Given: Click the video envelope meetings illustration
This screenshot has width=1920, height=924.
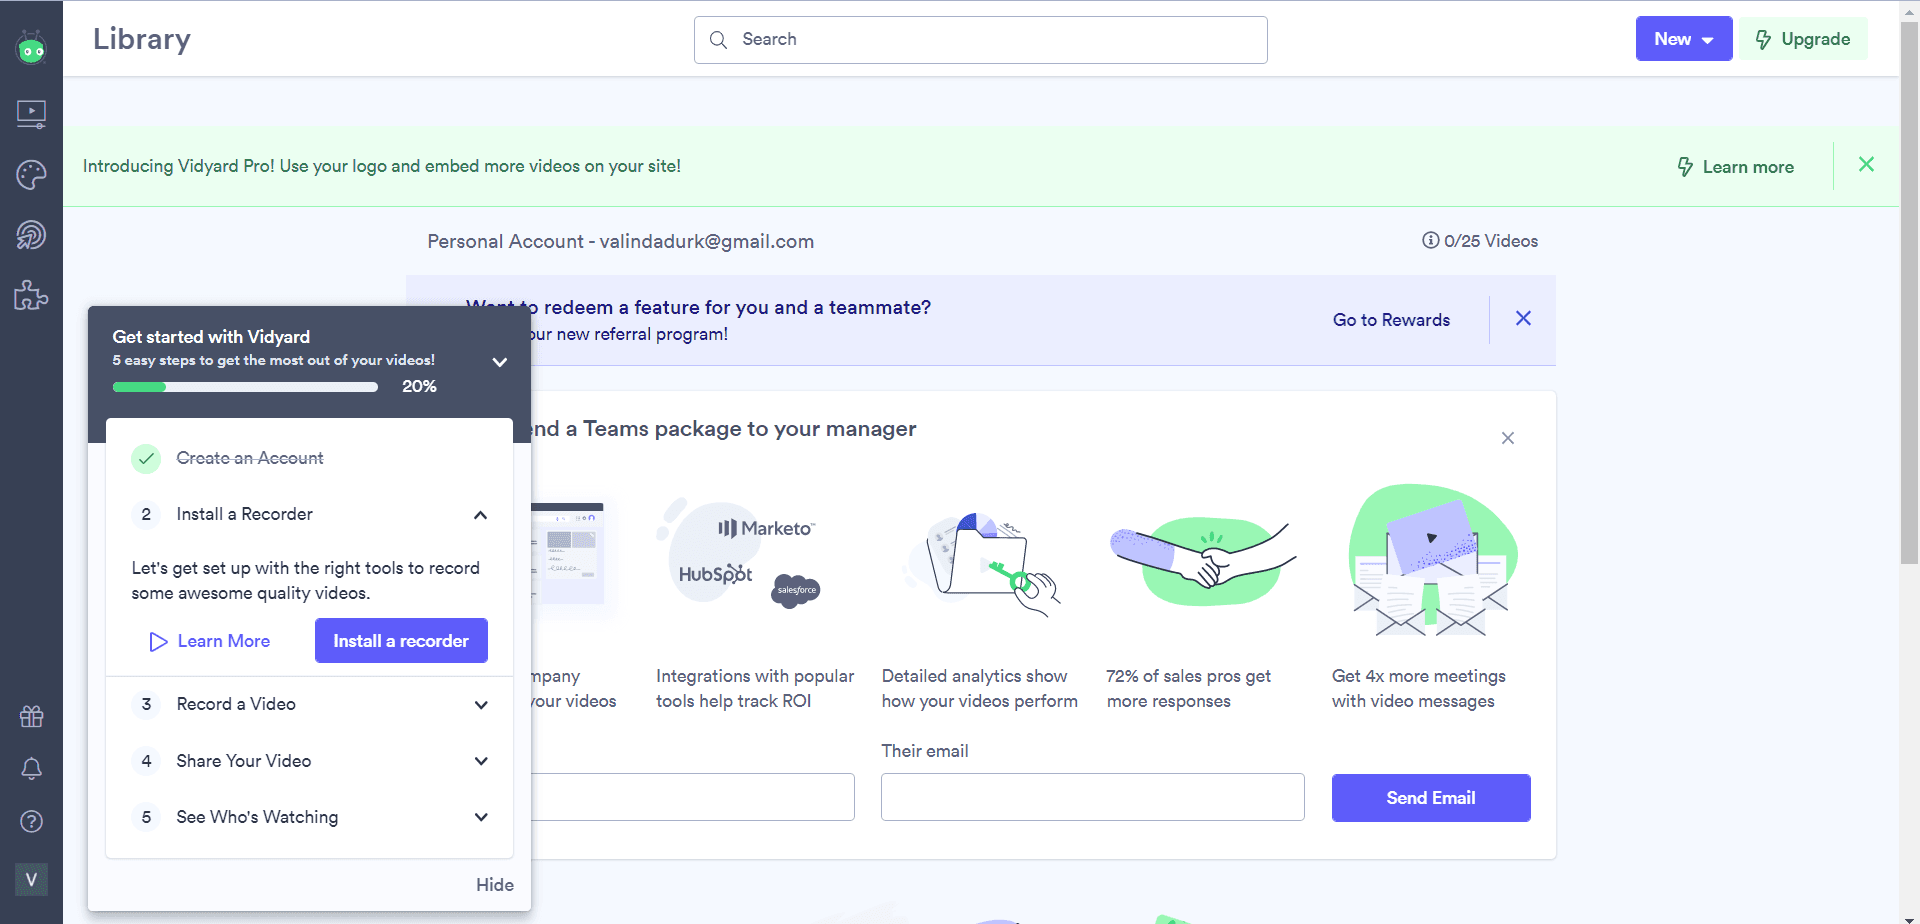Looking at the screenshot, I should (x=1432, y=560).
